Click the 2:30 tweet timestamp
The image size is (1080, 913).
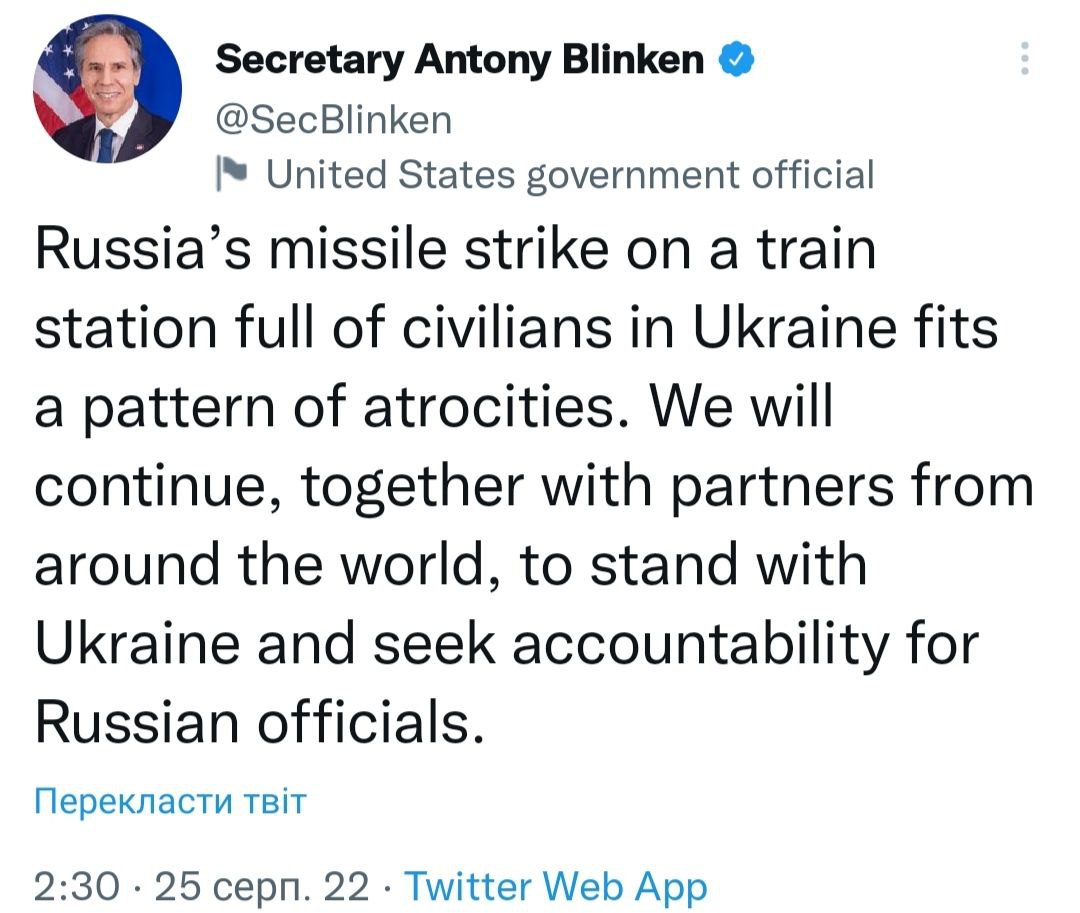[77, 886]
